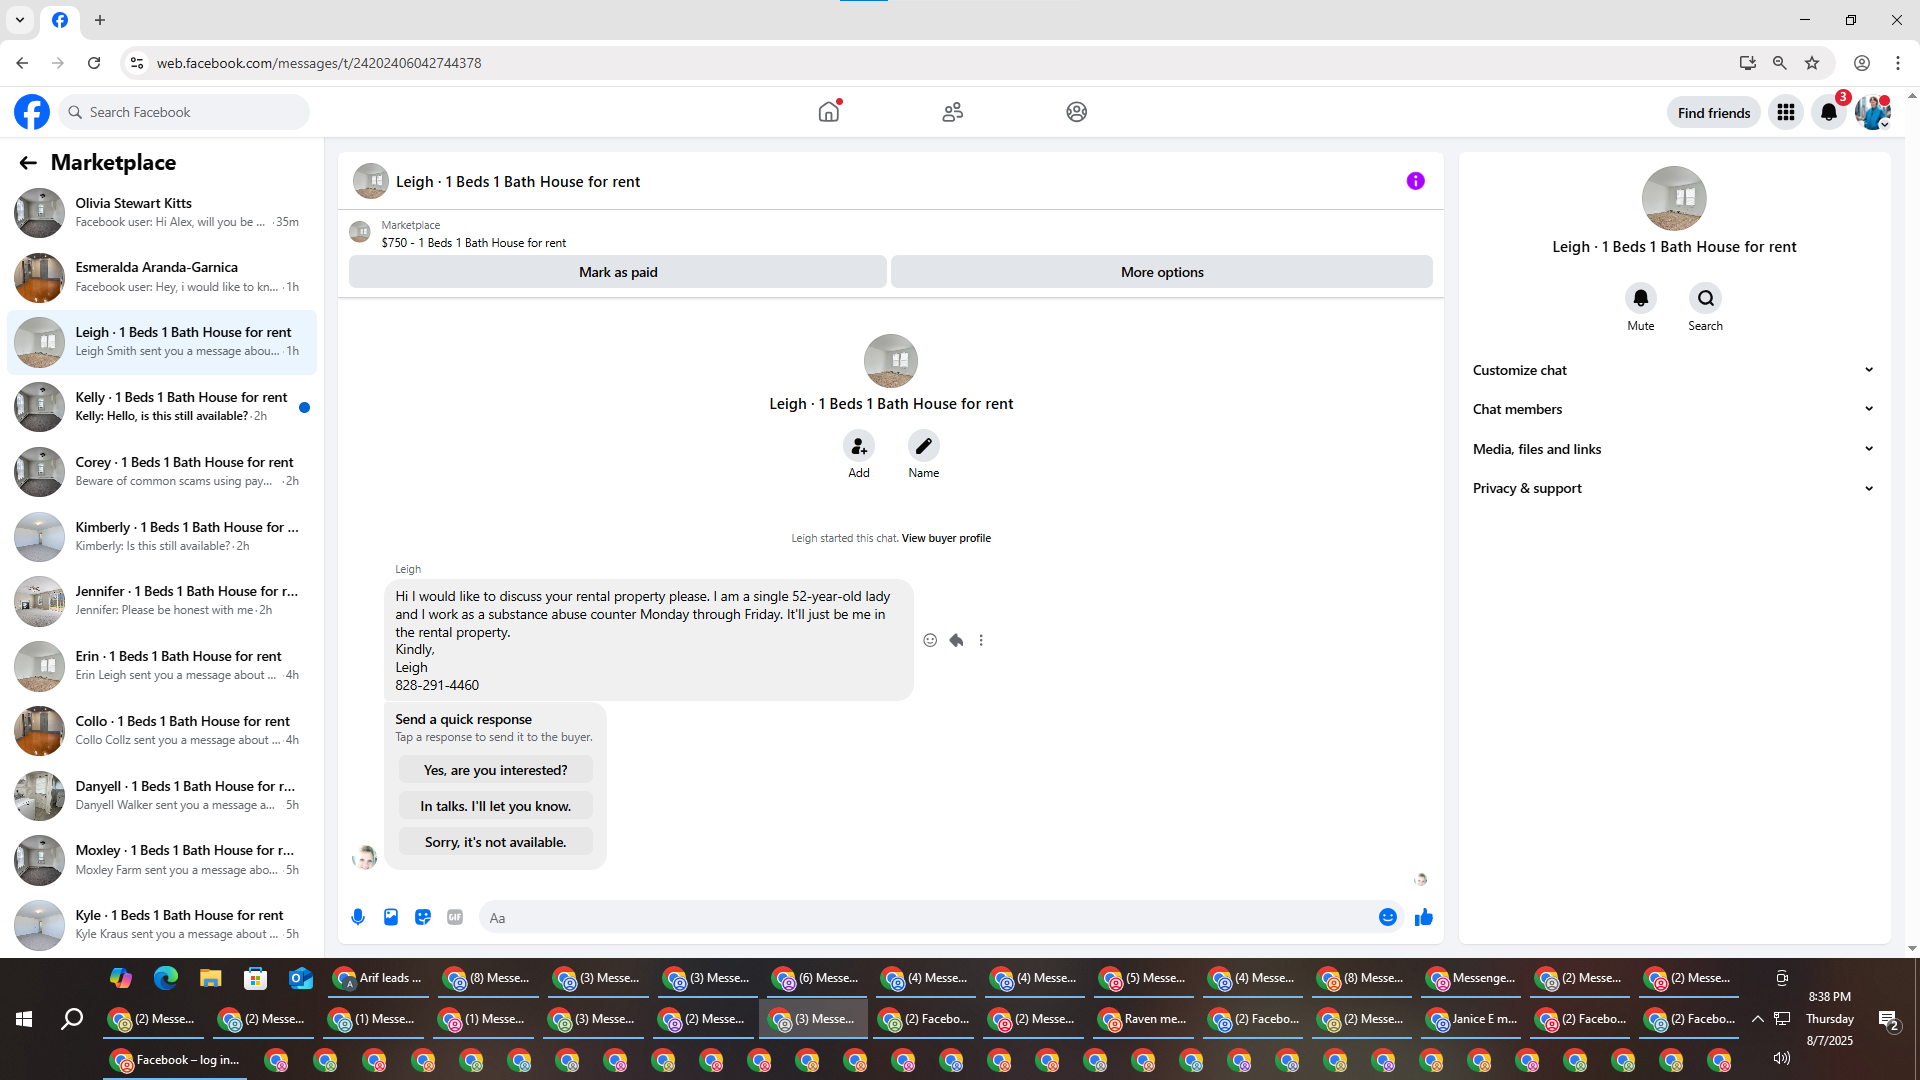
Task: Open Corey's House for rent conversation
Action: click(x=162, y=472)
